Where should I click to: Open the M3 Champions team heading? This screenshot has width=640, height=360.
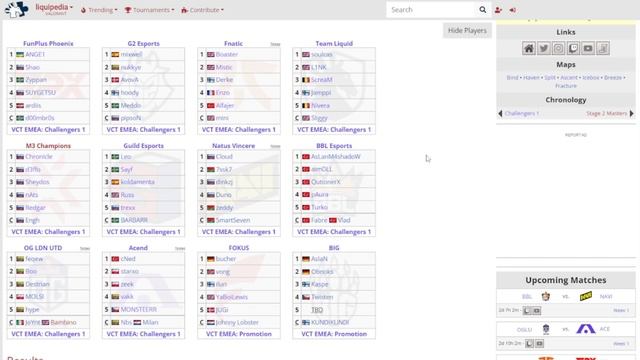(x=48, y=146)
